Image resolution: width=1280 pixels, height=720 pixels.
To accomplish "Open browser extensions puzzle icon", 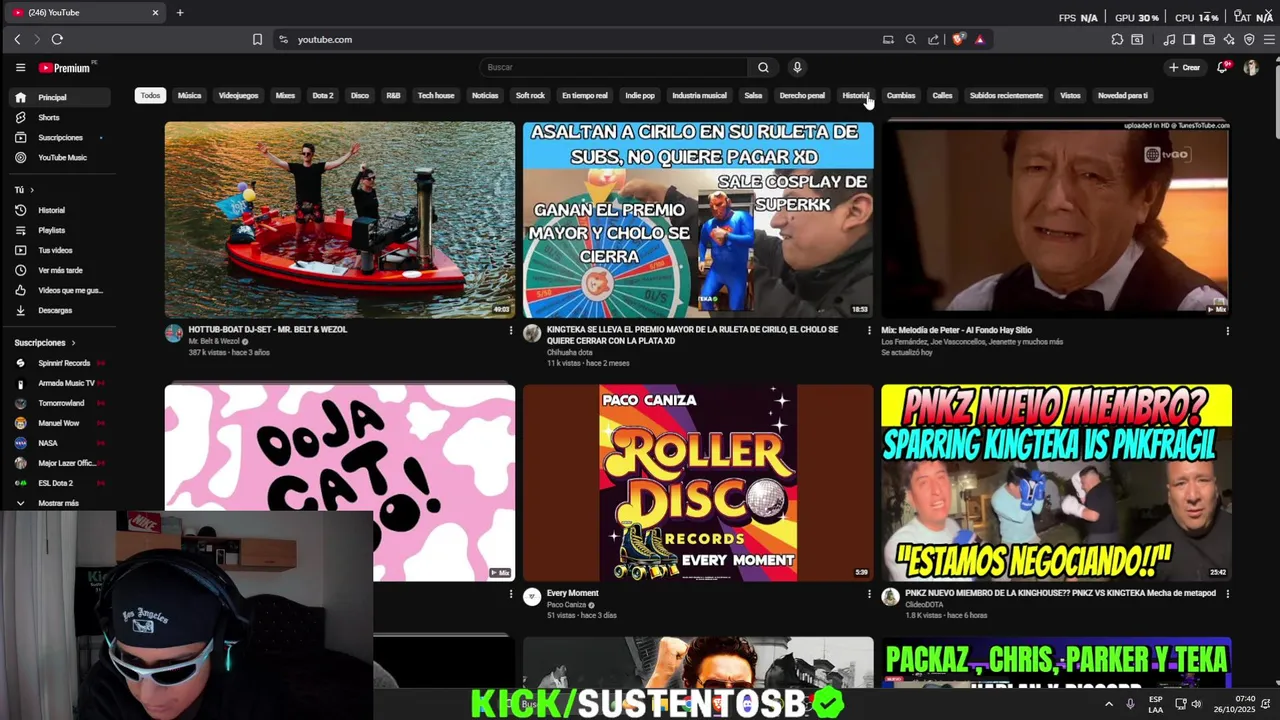I will (1117, 39).
